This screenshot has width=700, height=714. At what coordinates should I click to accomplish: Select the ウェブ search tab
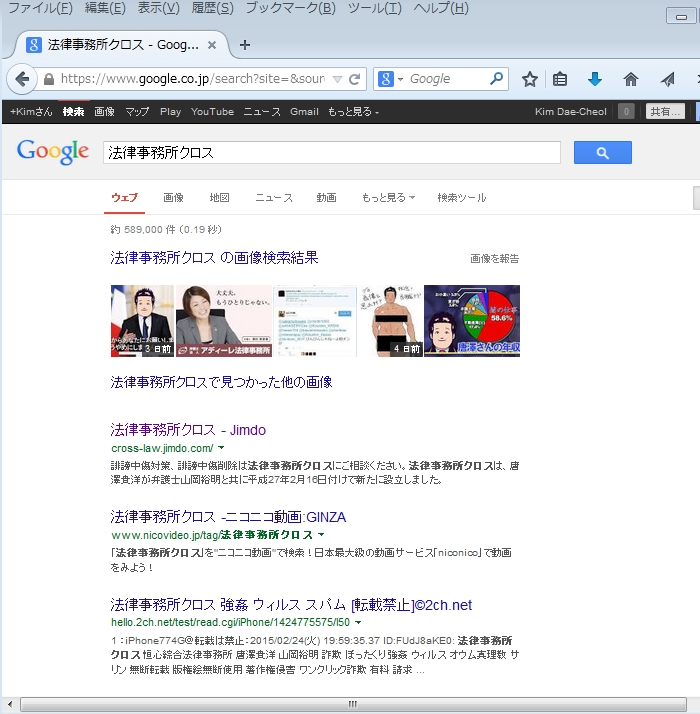click(124, 198)
